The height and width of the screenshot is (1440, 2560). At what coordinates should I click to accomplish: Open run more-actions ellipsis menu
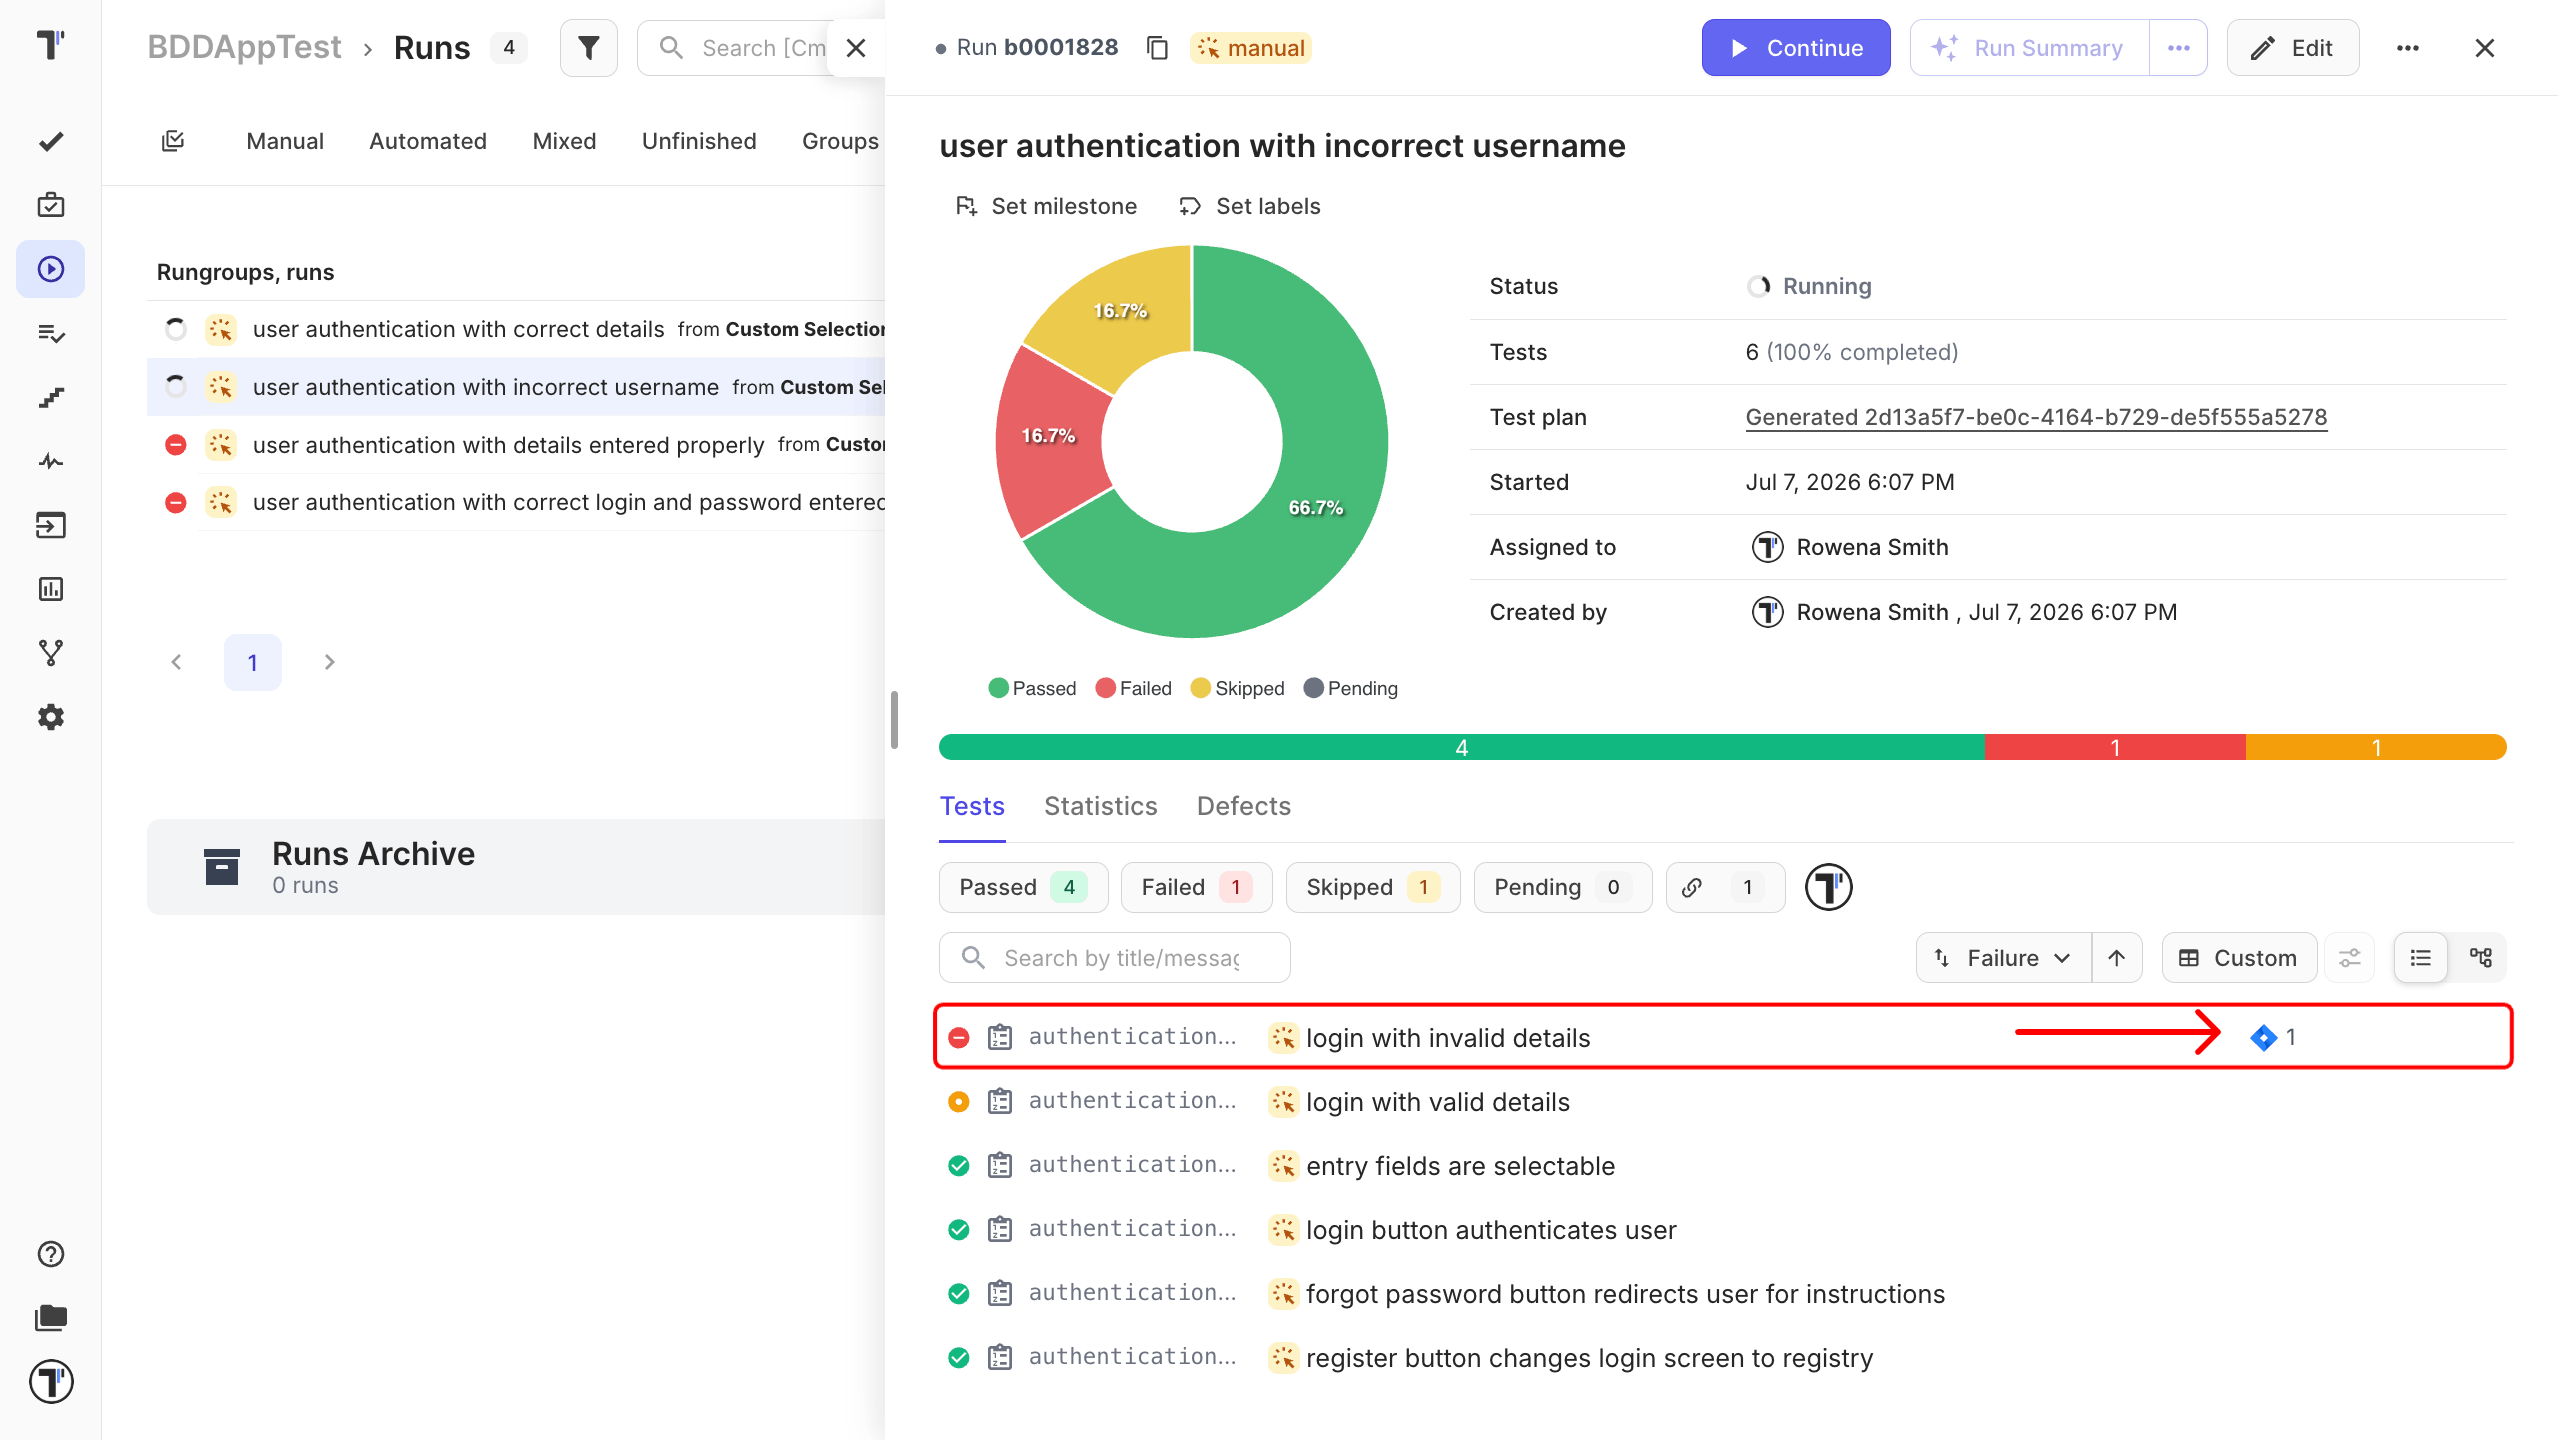tap(2408, 48)
